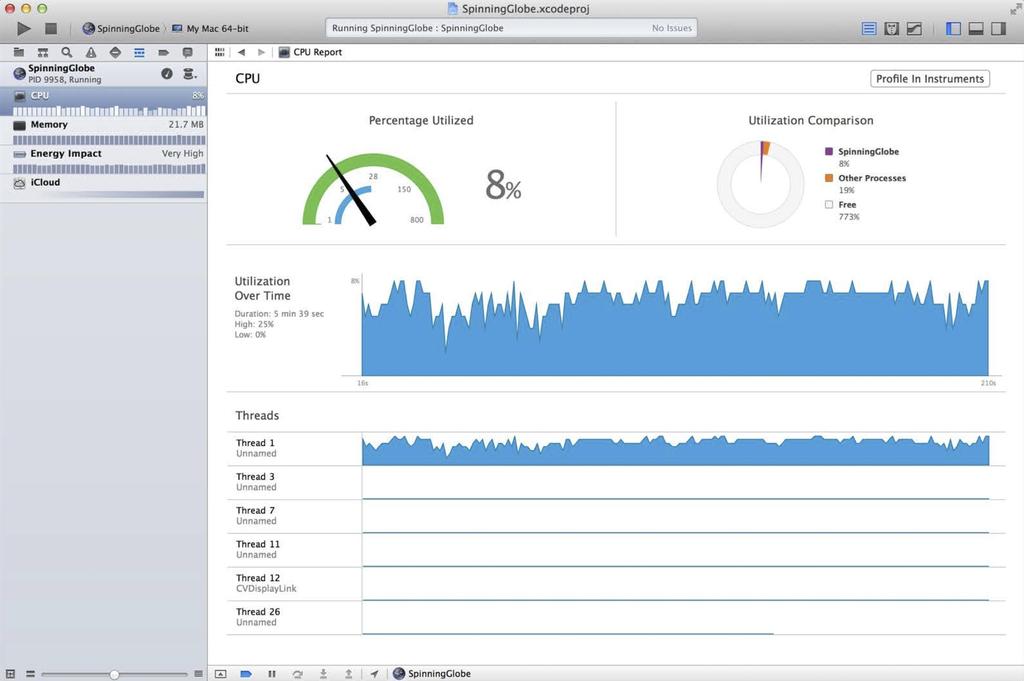Hide the debug area toggle icon
This screenshot has height=681, width=1024.
221,674
